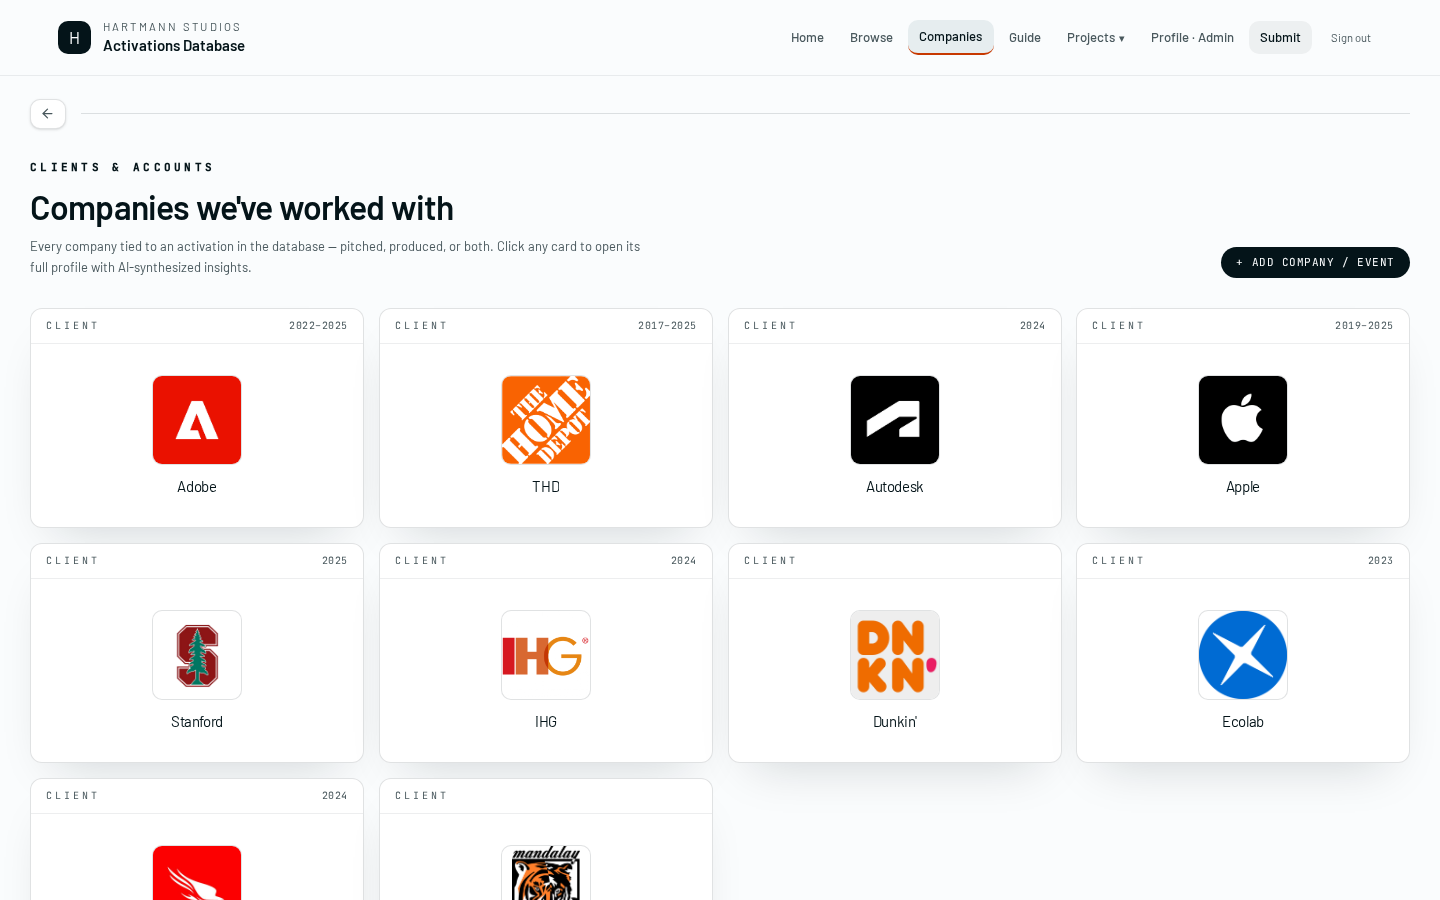The height and width of the screenshot is (900, 1440).
Task: Open the Autodesk logo
Action: tap(895, 420)
